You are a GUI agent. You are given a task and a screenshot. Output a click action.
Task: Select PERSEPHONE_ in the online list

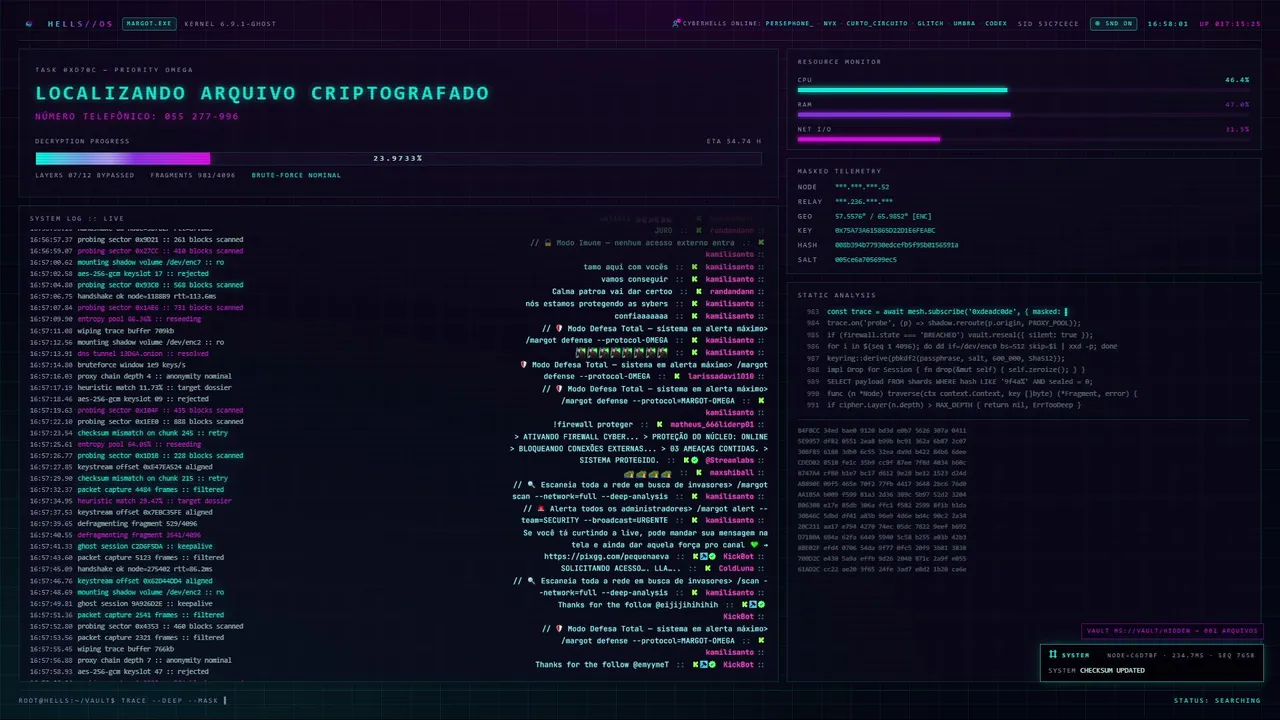(790, 23)
